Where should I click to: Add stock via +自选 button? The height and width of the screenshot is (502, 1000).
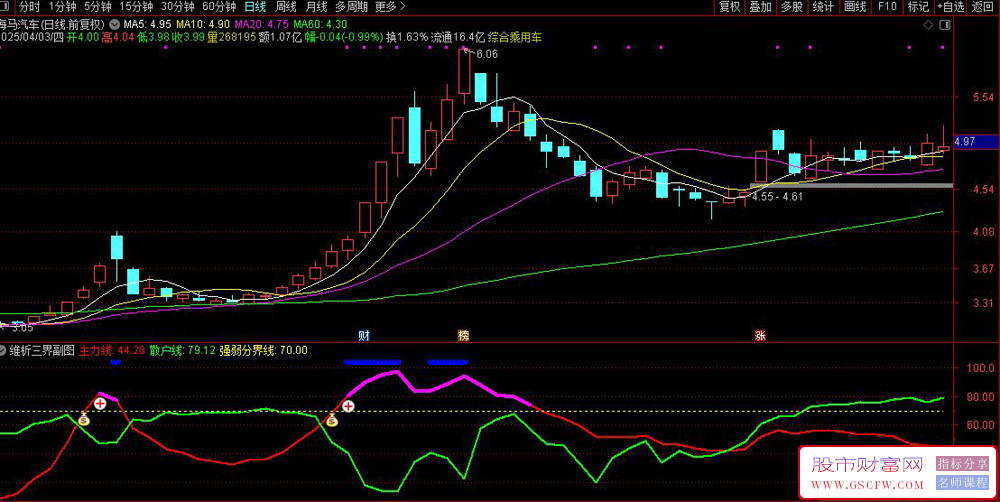(951, 7)
